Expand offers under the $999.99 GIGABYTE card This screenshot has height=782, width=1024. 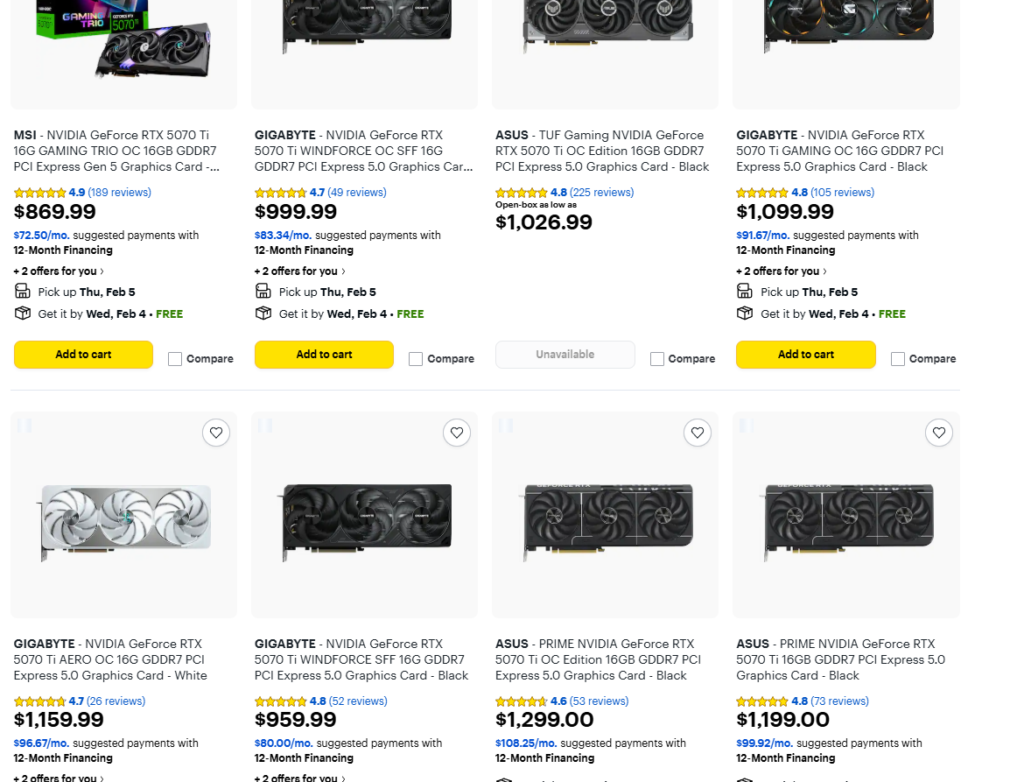click(x=299, y=271)
